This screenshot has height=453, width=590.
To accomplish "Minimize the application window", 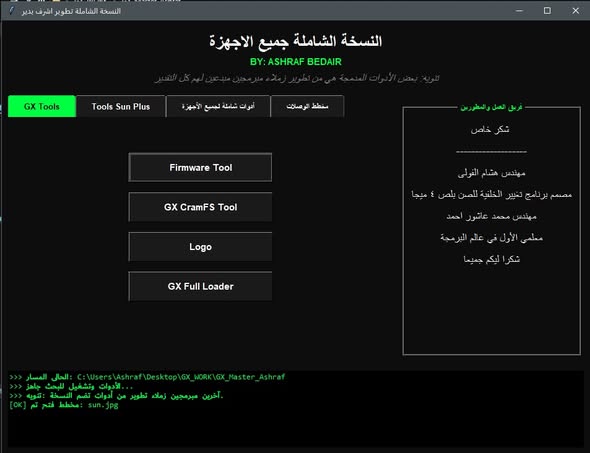I will [x=519, y=11].
